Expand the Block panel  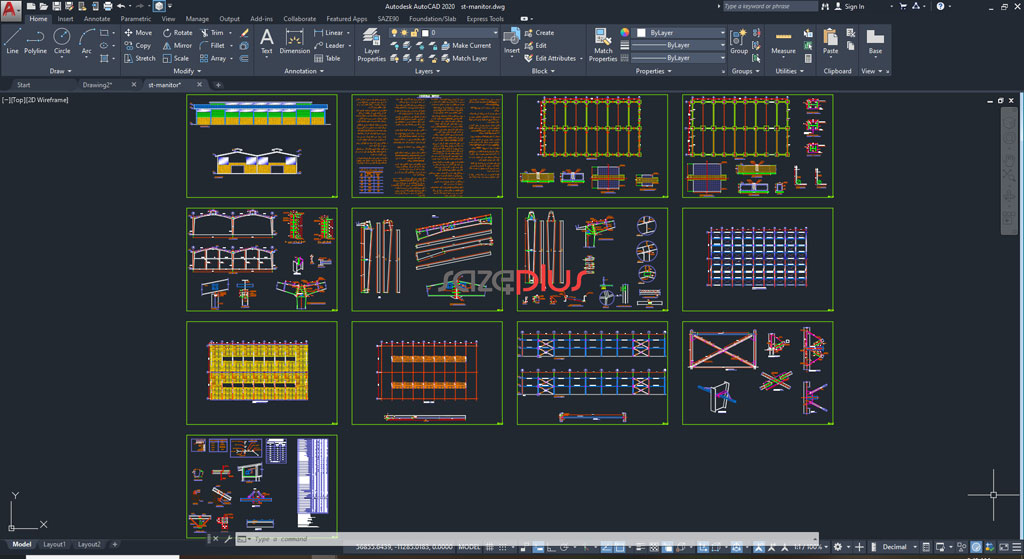[543, 71]
